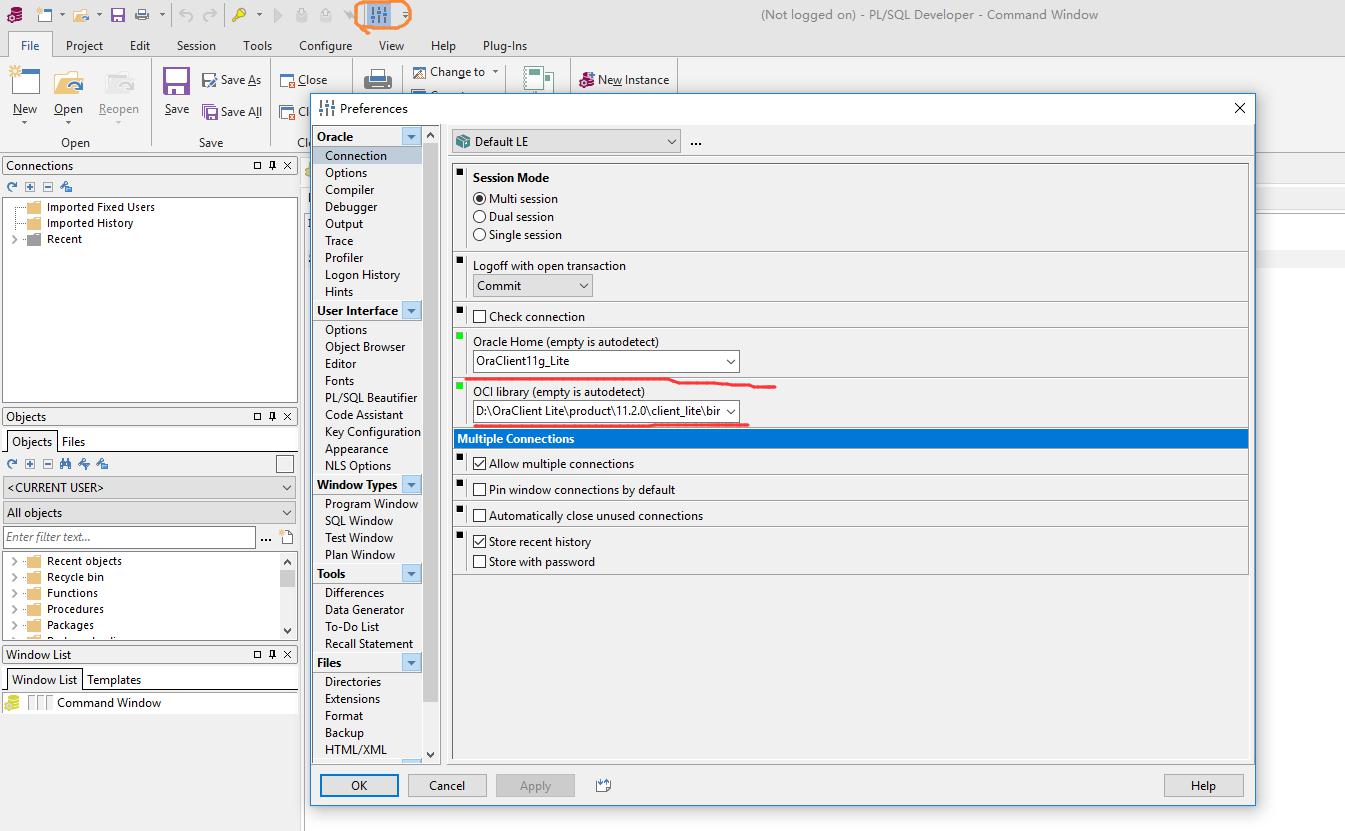Viewport: 1345px width, 831px height.
Task: Expand the Recent connections tree node
Action: (14, 240)
